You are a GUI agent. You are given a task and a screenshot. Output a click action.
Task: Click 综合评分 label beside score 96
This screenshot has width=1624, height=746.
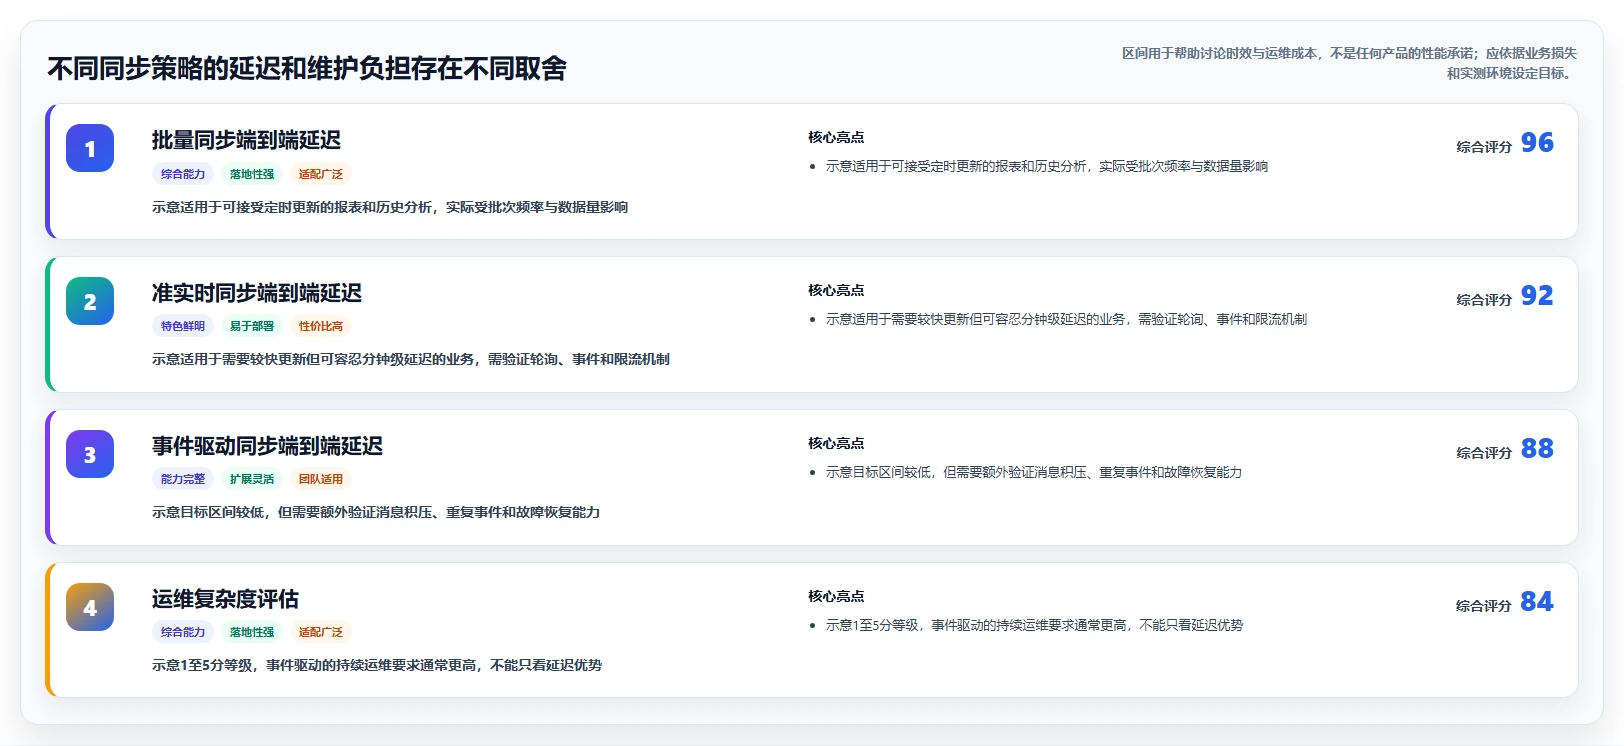pos(1484,147)
